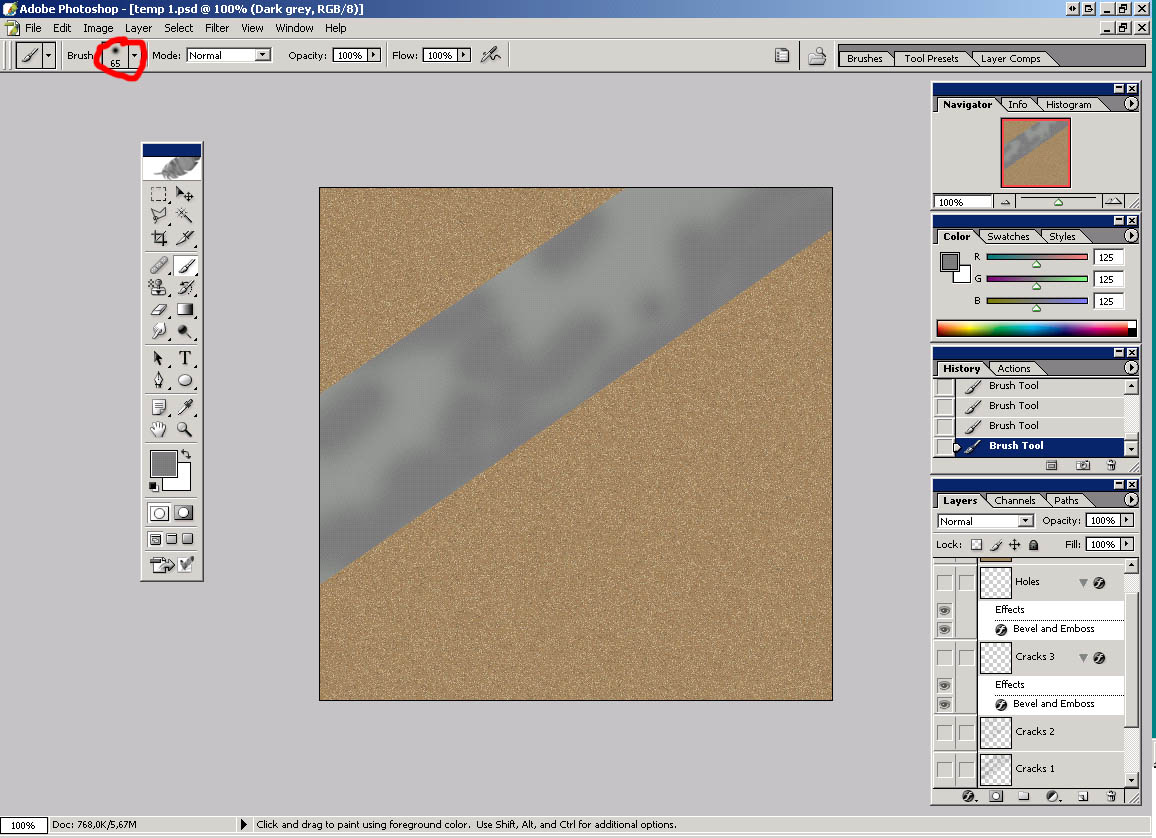Viewport: 1156px width, 838px height.
Task: Collapse effects of the Cracks 3 layer
Action: (1083, 657)
